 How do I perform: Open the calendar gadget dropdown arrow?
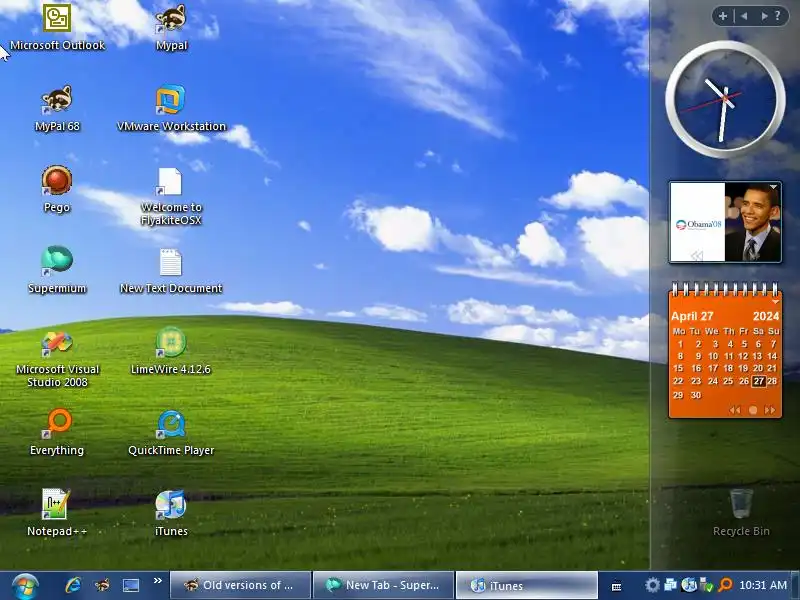pos(776,303)
